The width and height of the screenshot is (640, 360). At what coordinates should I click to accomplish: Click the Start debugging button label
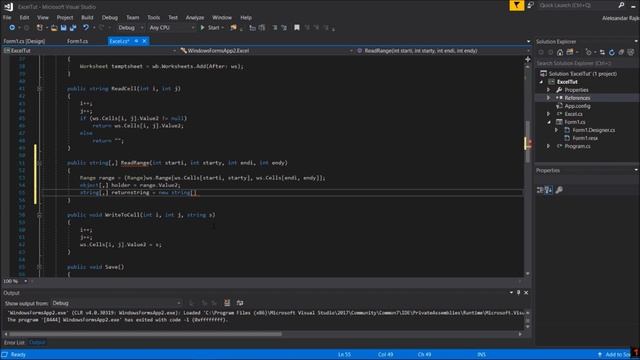[x=214, y=28]
